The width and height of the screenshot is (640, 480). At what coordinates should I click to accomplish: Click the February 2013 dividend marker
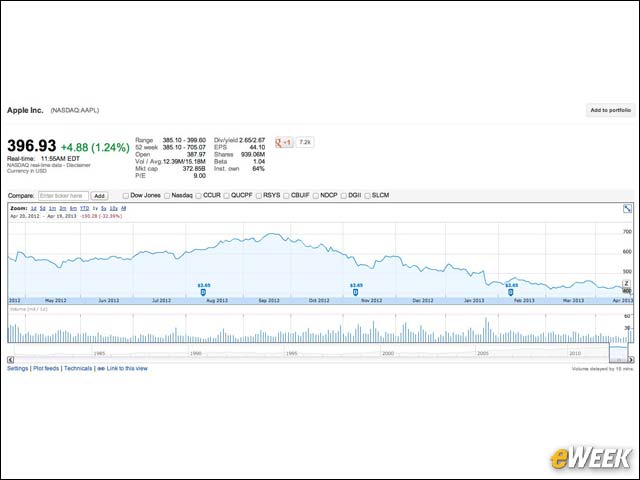(x=511, y=292)
